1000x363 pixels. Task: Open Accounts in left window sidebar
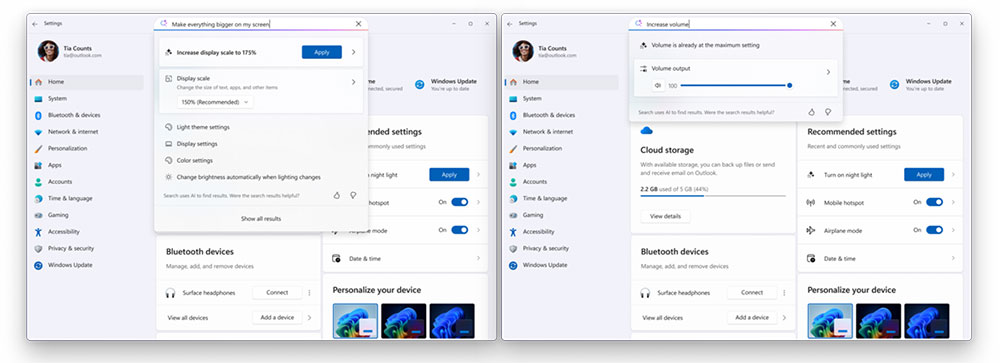87,182
